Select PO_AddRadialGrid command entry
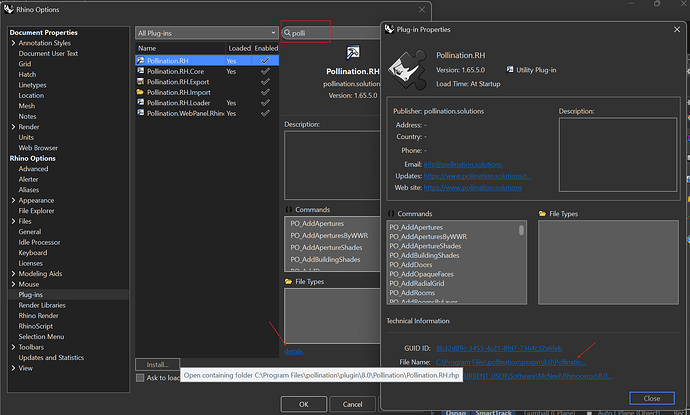The image size is (690, 415). [x=416, y=283]
